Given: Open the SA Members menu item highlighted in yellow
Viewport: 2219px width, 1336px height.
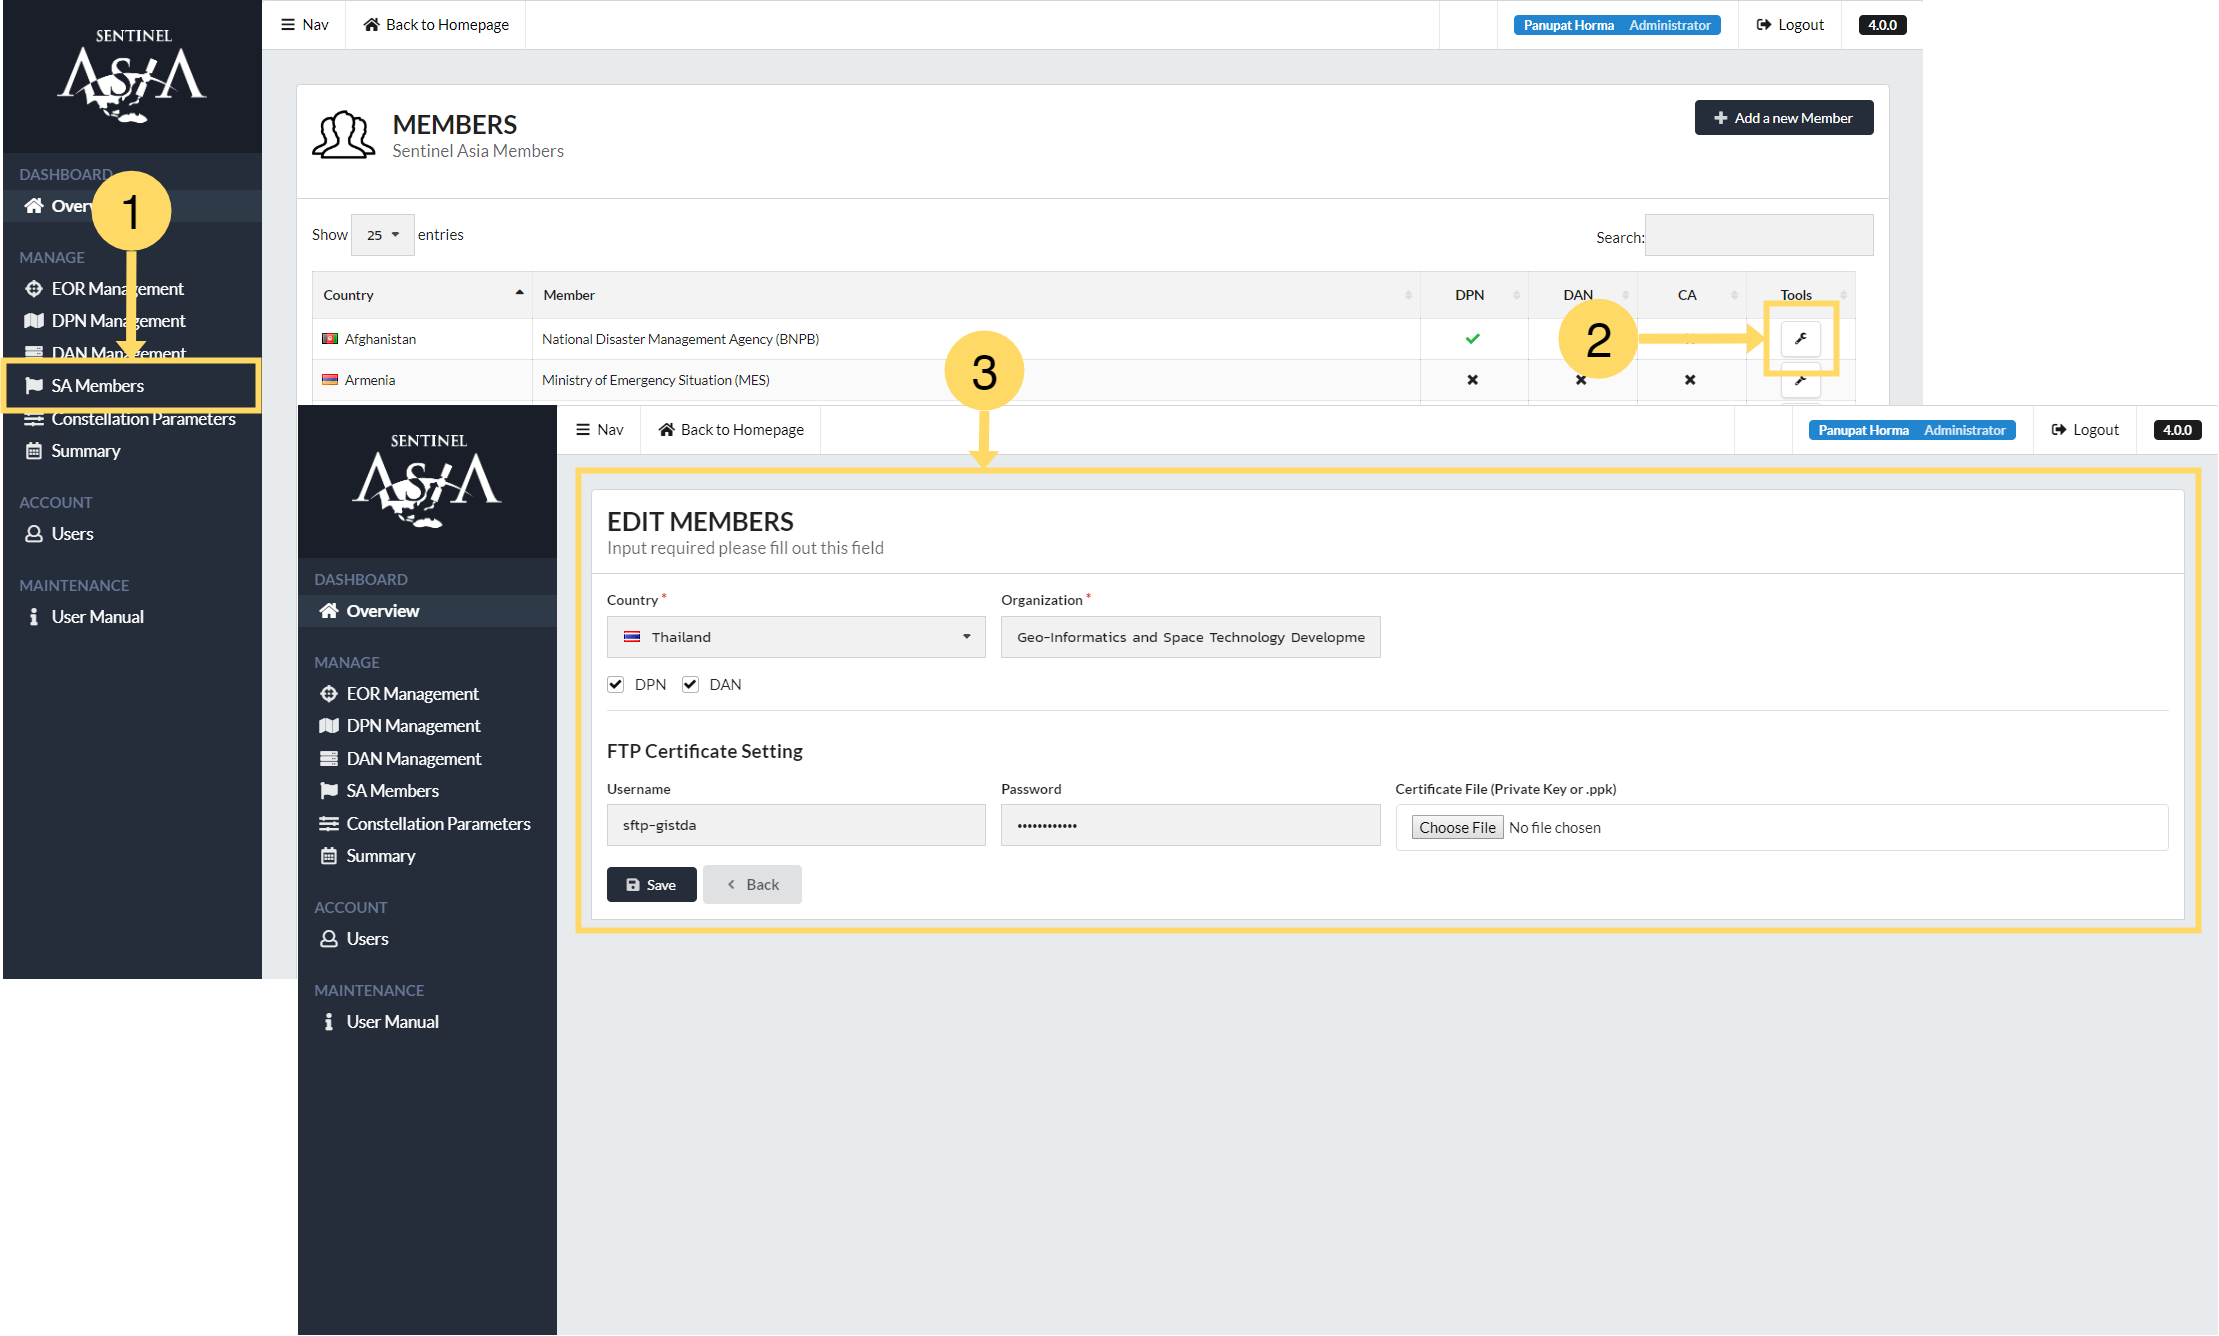Looking at the screenshot, I should coord(97,386).
